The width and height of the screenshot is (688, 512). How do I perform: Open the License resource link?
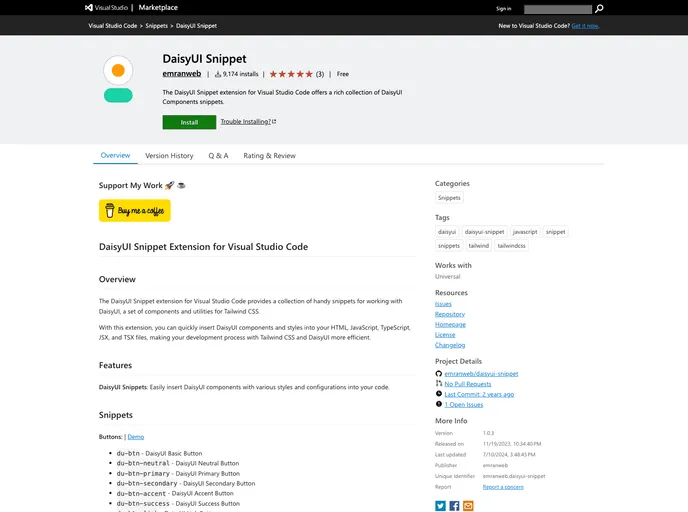(x=445, y=335)
